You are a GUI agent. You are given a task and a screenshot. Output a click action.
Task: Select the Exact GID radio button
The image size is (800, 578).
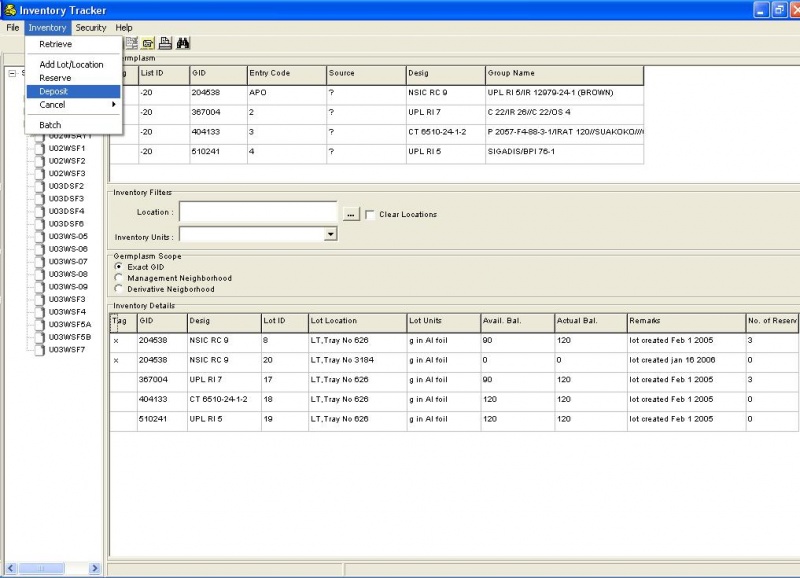point(119,267)
